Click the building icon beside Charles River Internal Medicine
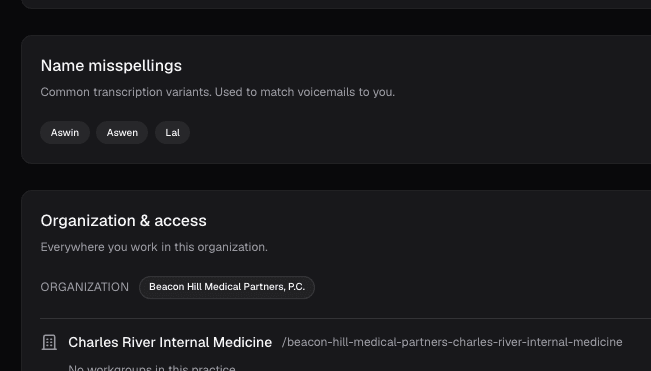 tap(49, 342)
